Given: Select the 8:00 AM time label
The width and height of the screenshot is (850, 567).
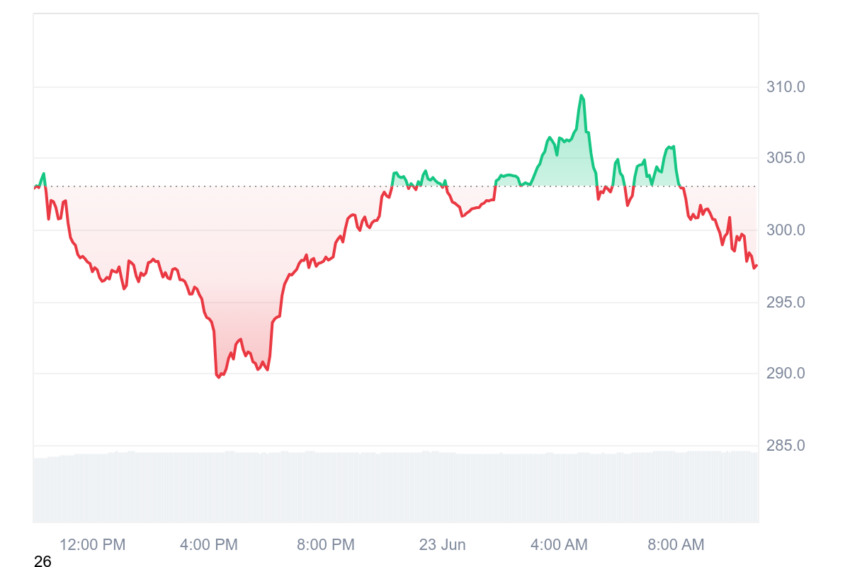Looking at the screenshot, I should click(x=676, y=544).
